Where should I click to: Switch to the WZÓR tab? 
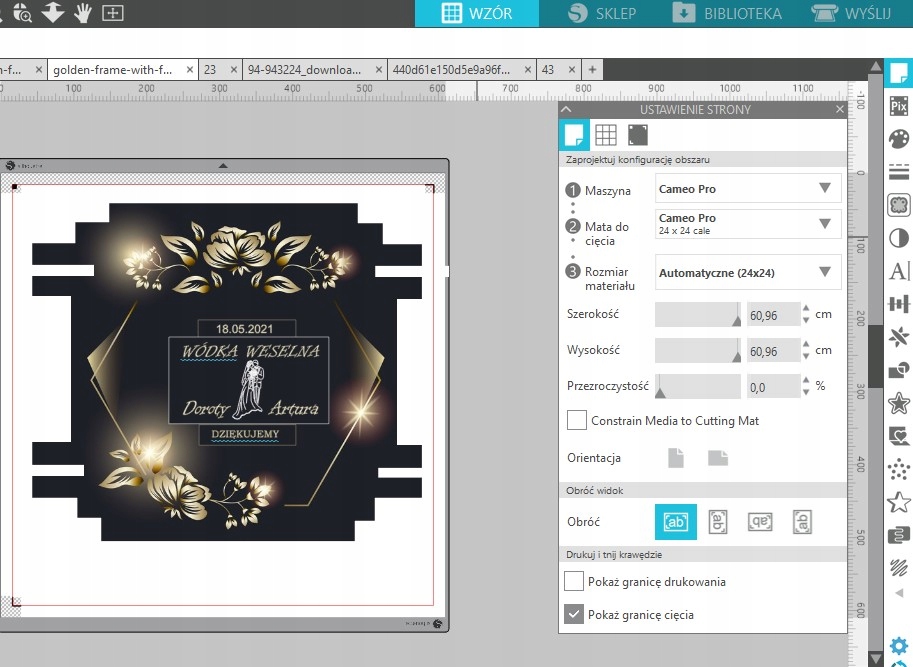(x=477, y=13)
